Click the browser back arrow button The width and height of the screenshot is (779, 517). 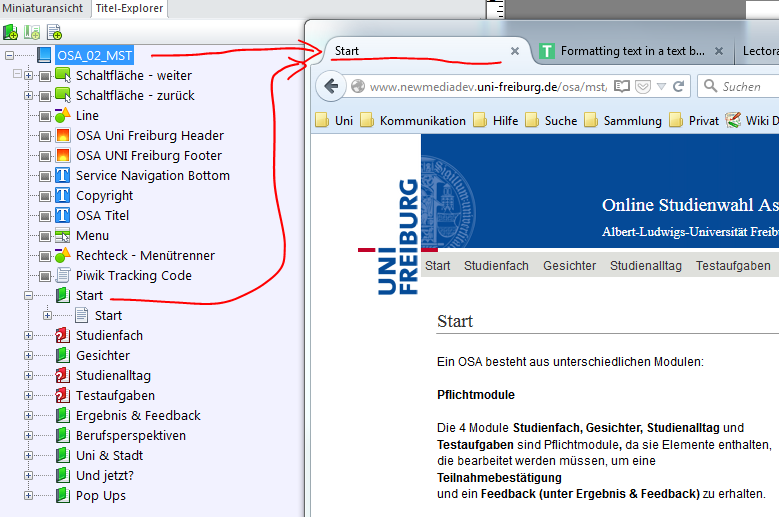pos(330,86)
